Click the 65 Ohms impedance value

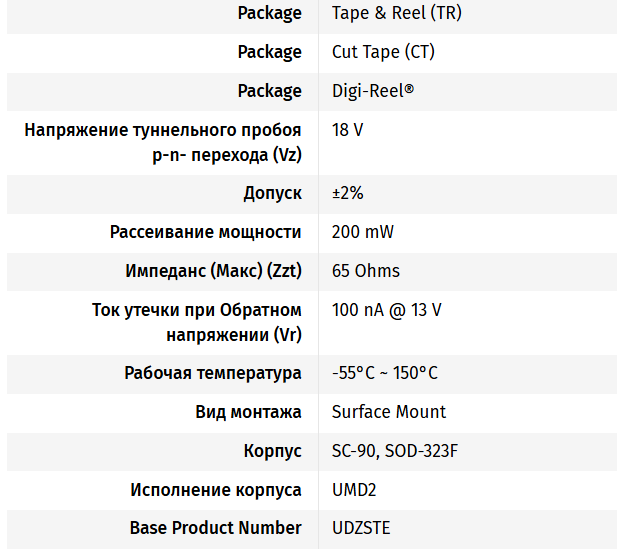[x=365, y=271]
